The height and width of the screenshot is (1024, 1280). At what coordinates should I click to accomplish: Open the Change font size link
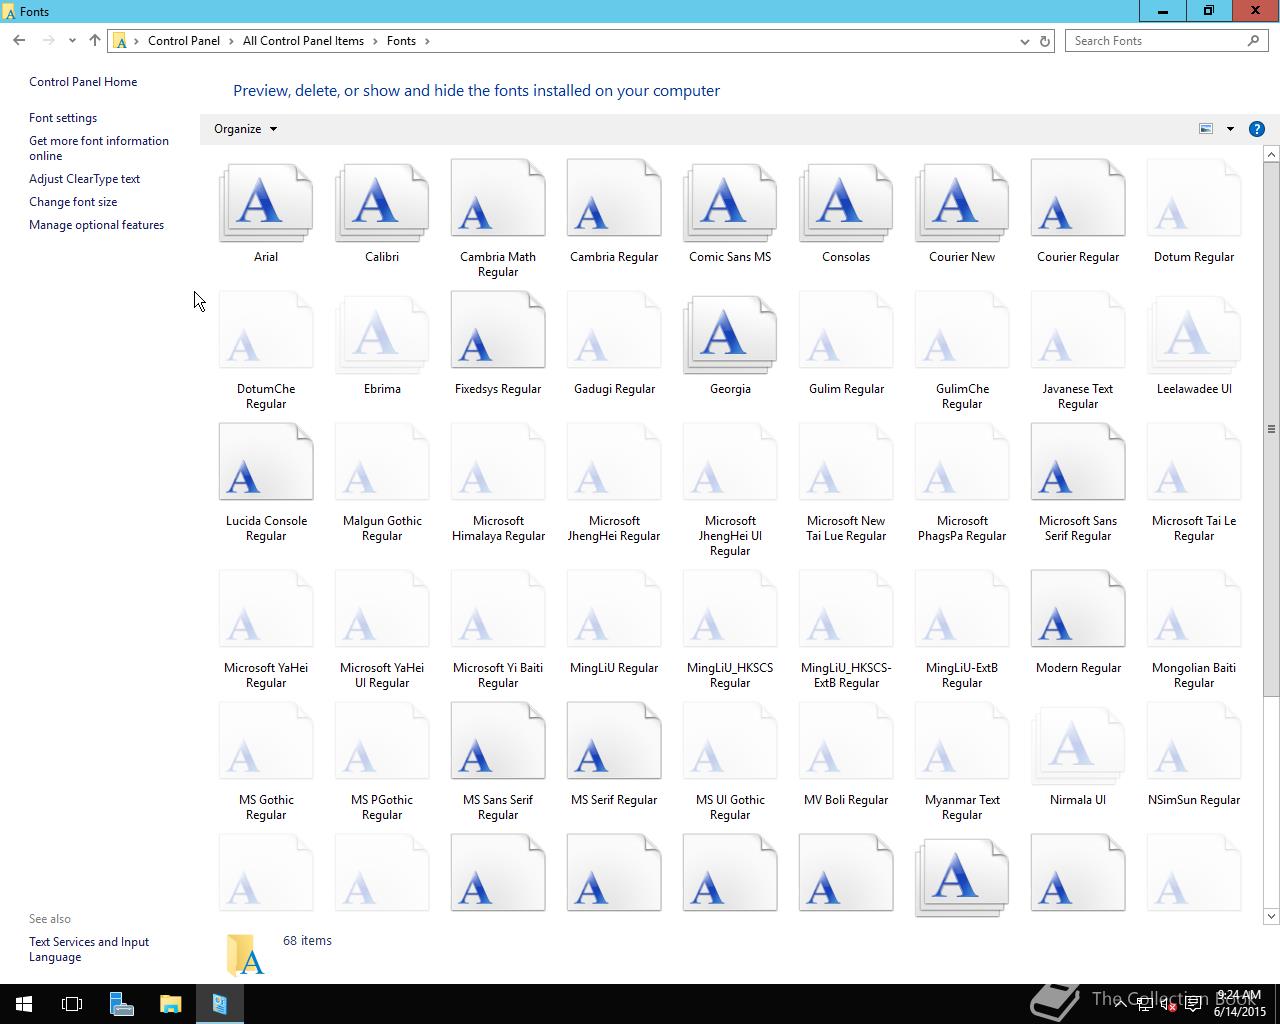(73, 202)
